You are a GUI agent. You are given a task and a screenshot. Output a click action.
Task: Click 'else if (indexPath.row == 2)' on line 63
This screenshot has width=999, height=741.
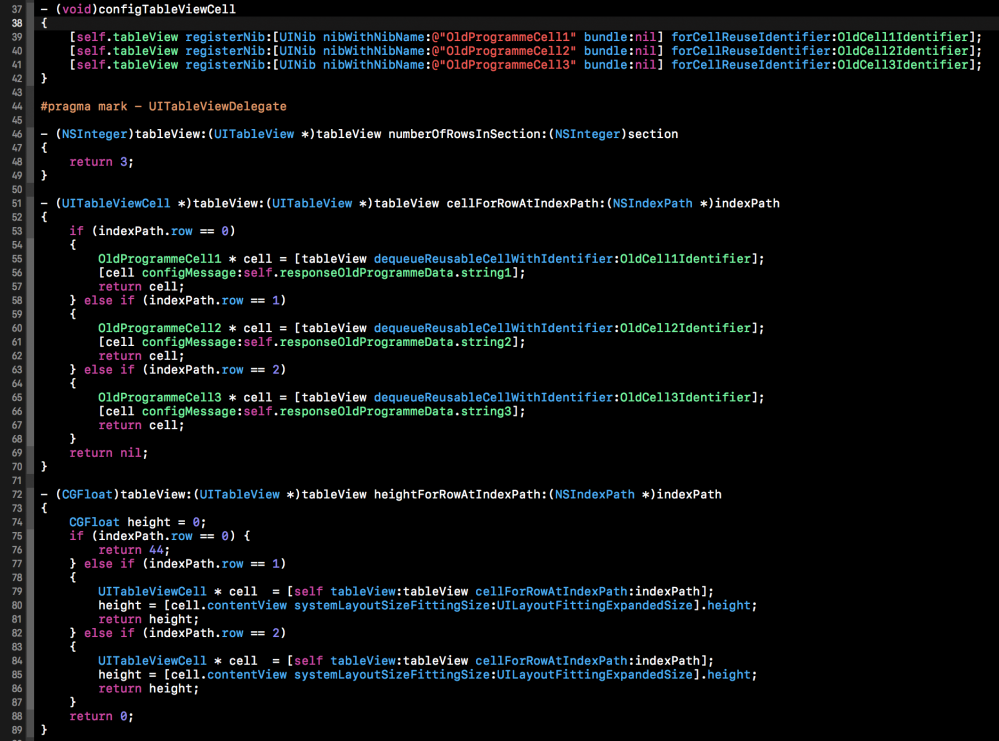click(185, 370)
